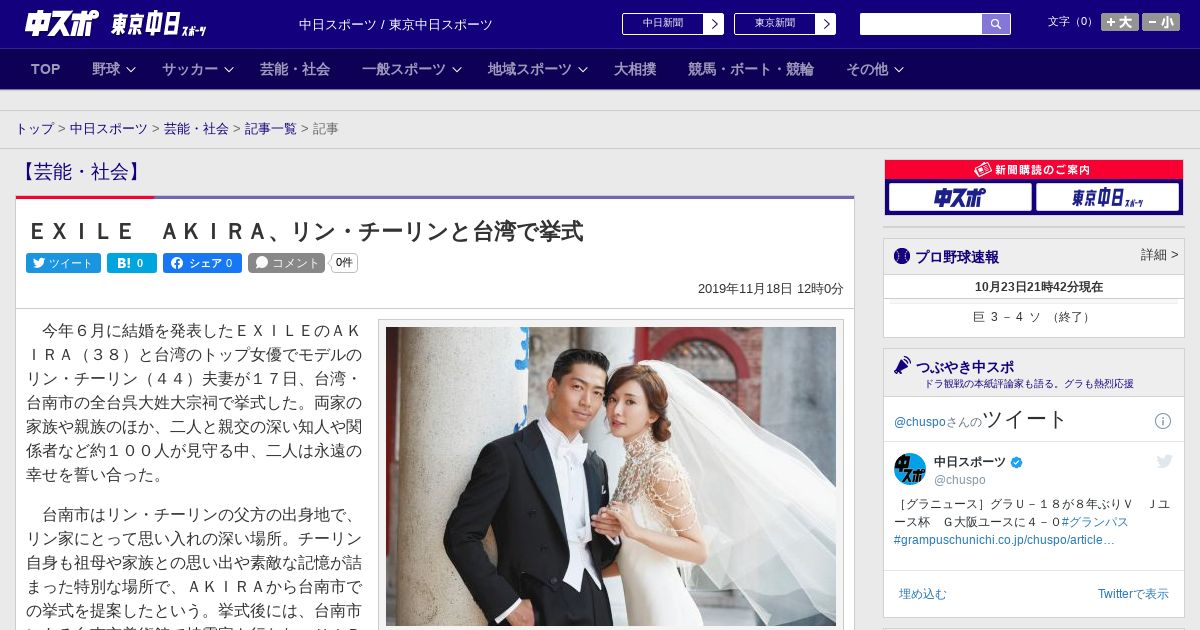Open the 東京新聞 link button
Viewport: 1200px width, 630px height.
point(785,24)
